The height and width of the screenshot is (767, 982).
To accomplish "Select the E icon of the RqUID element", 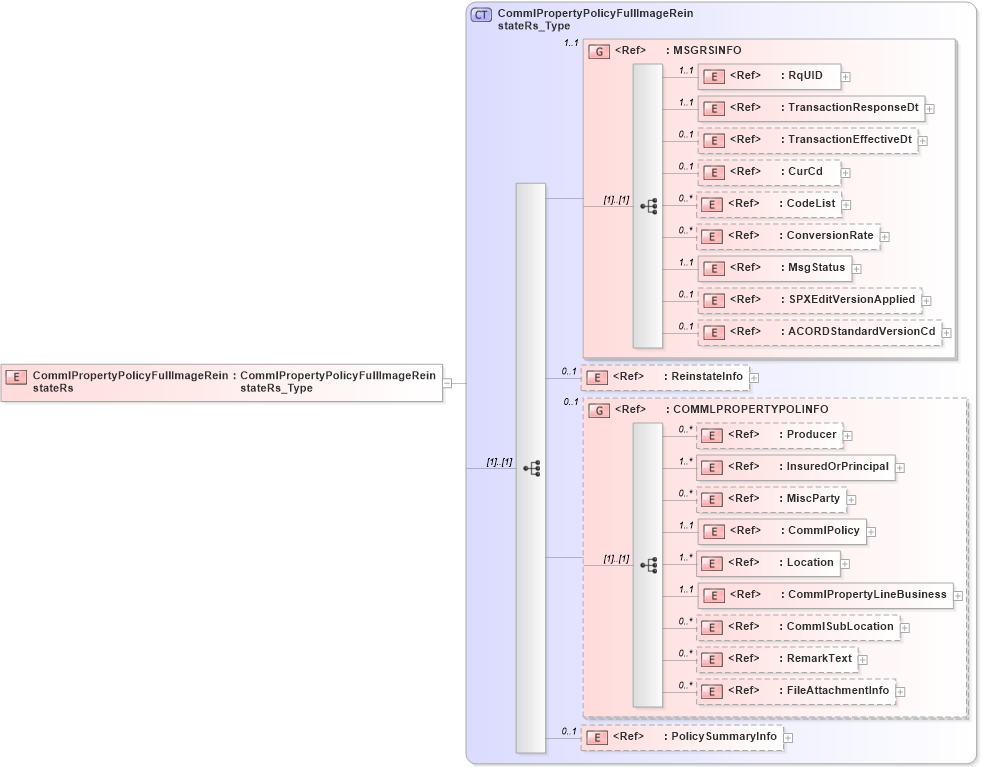I will coord(714,76).
